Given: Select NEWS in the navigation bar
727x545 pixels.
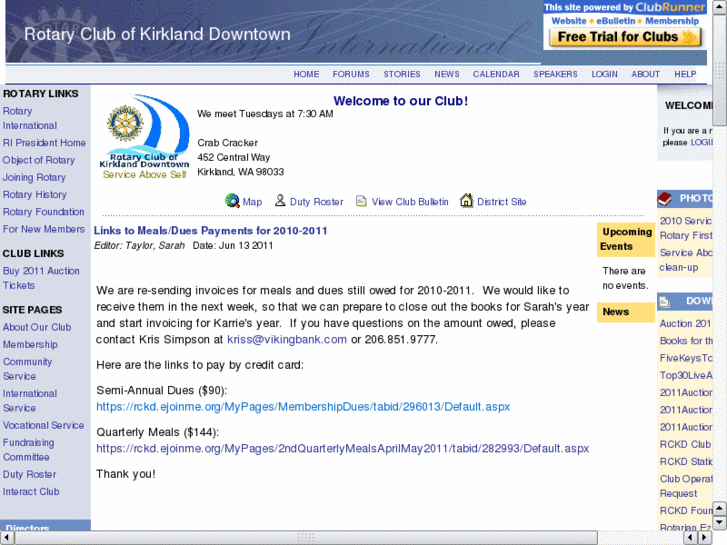Looking at the screenshot, I should pos(446,74).
